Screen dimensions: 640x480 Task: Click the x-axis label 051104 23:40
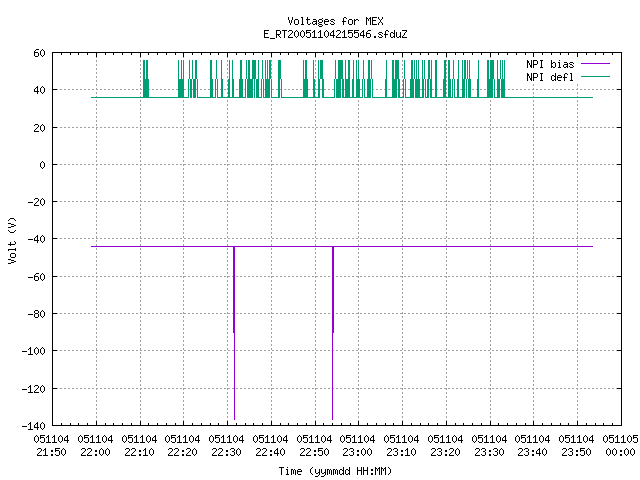(533, 446)
